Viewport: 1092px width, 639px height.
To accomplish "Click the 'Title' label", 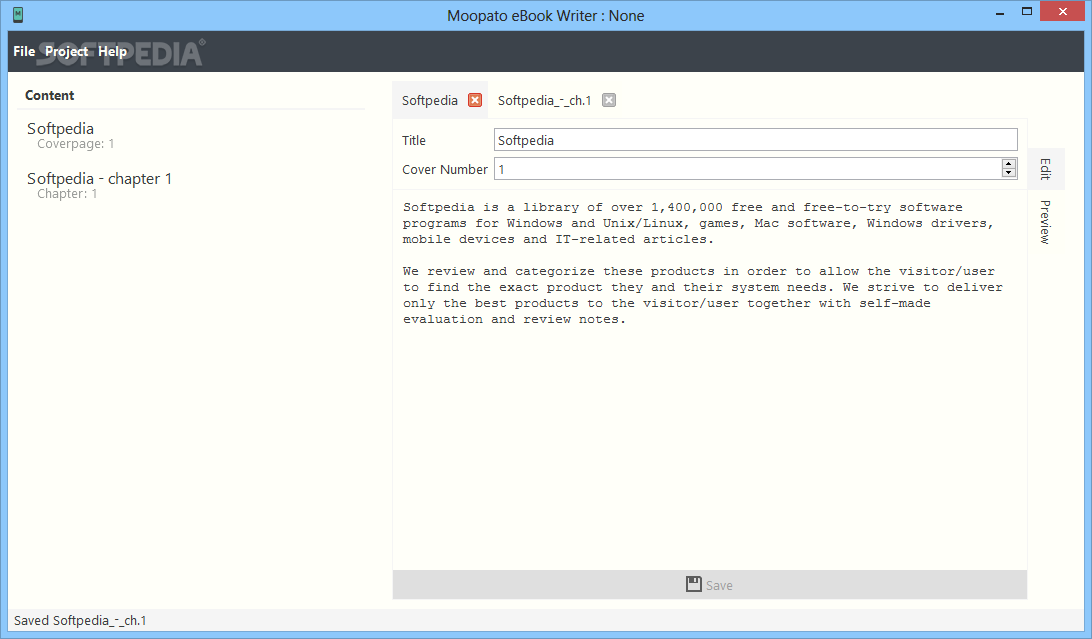I will [x=414, y=140].
